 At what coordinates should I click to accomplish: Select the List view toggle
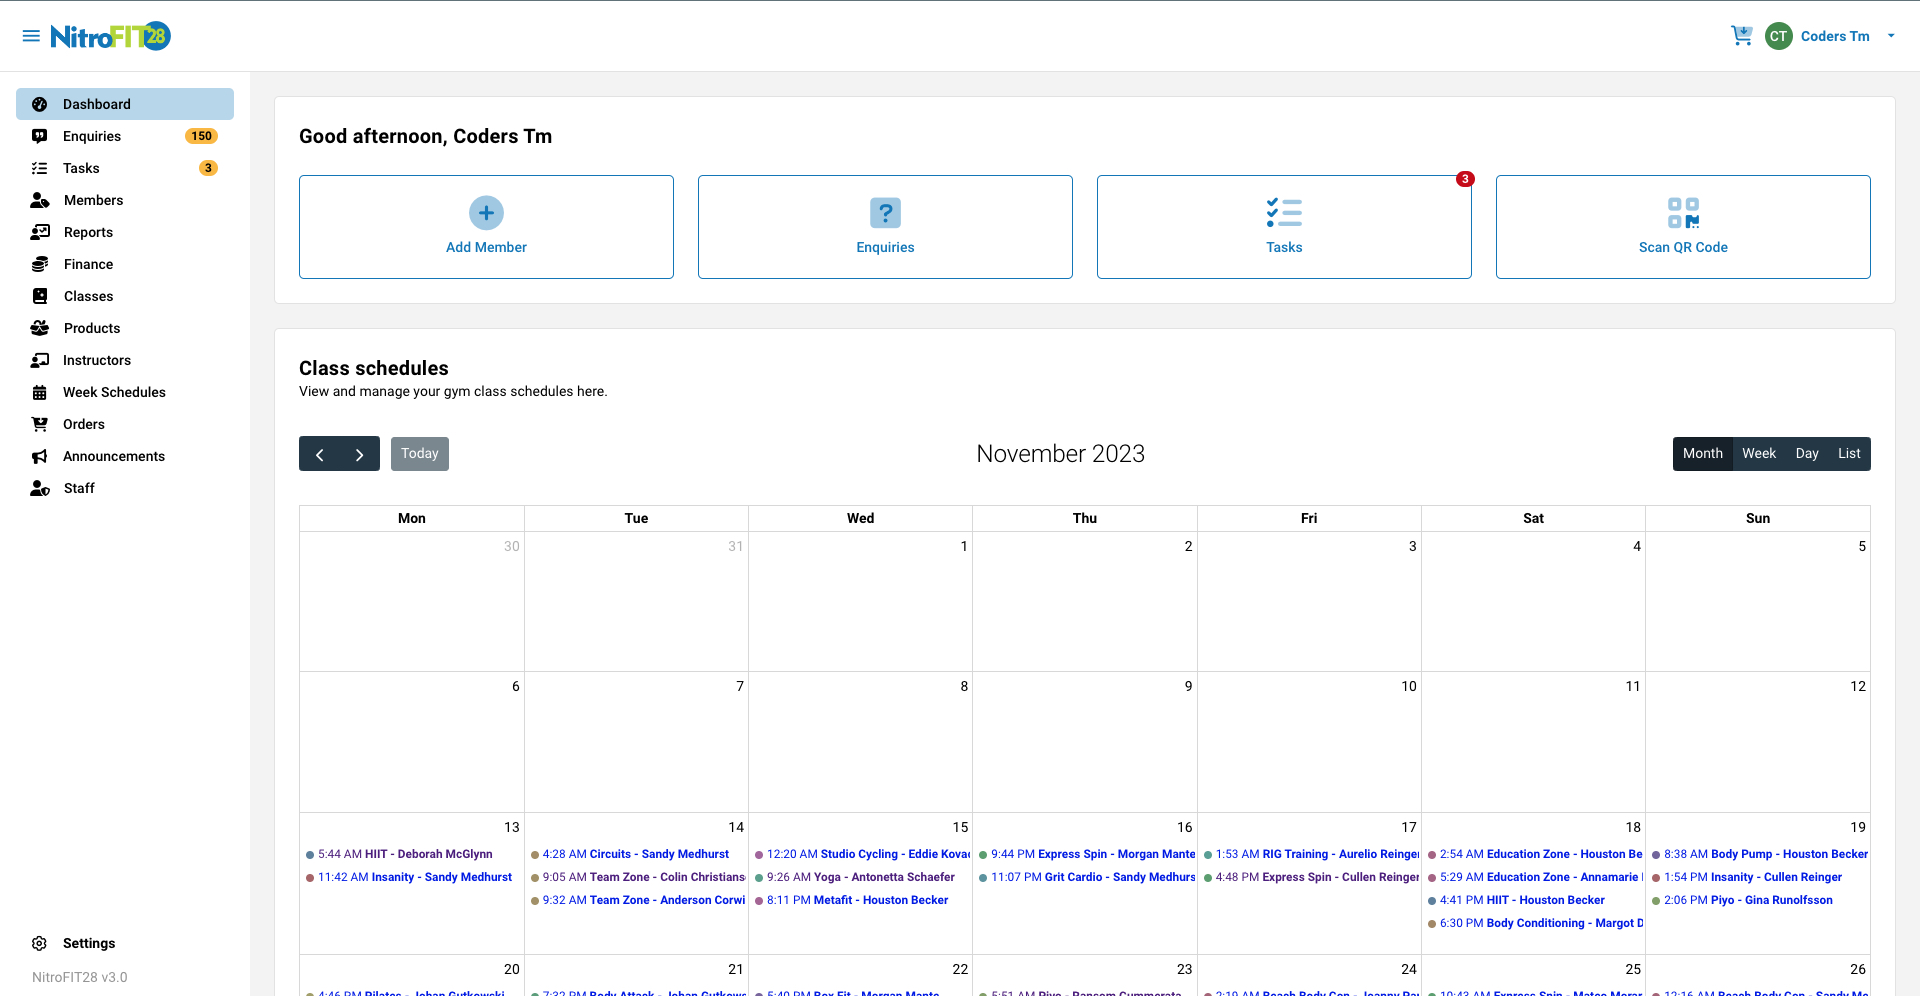pos(1849,453)
